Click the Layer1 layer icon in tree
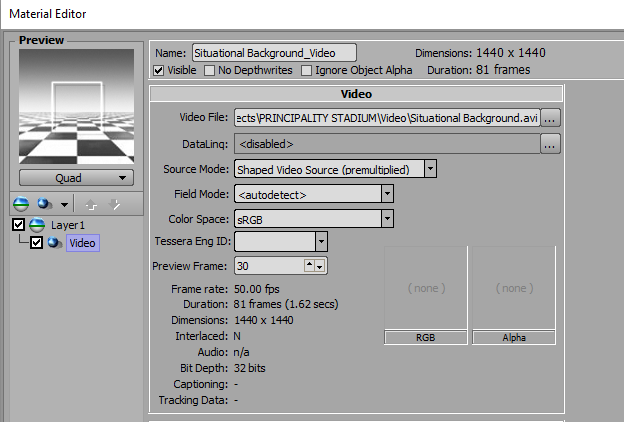 [37, 225]
